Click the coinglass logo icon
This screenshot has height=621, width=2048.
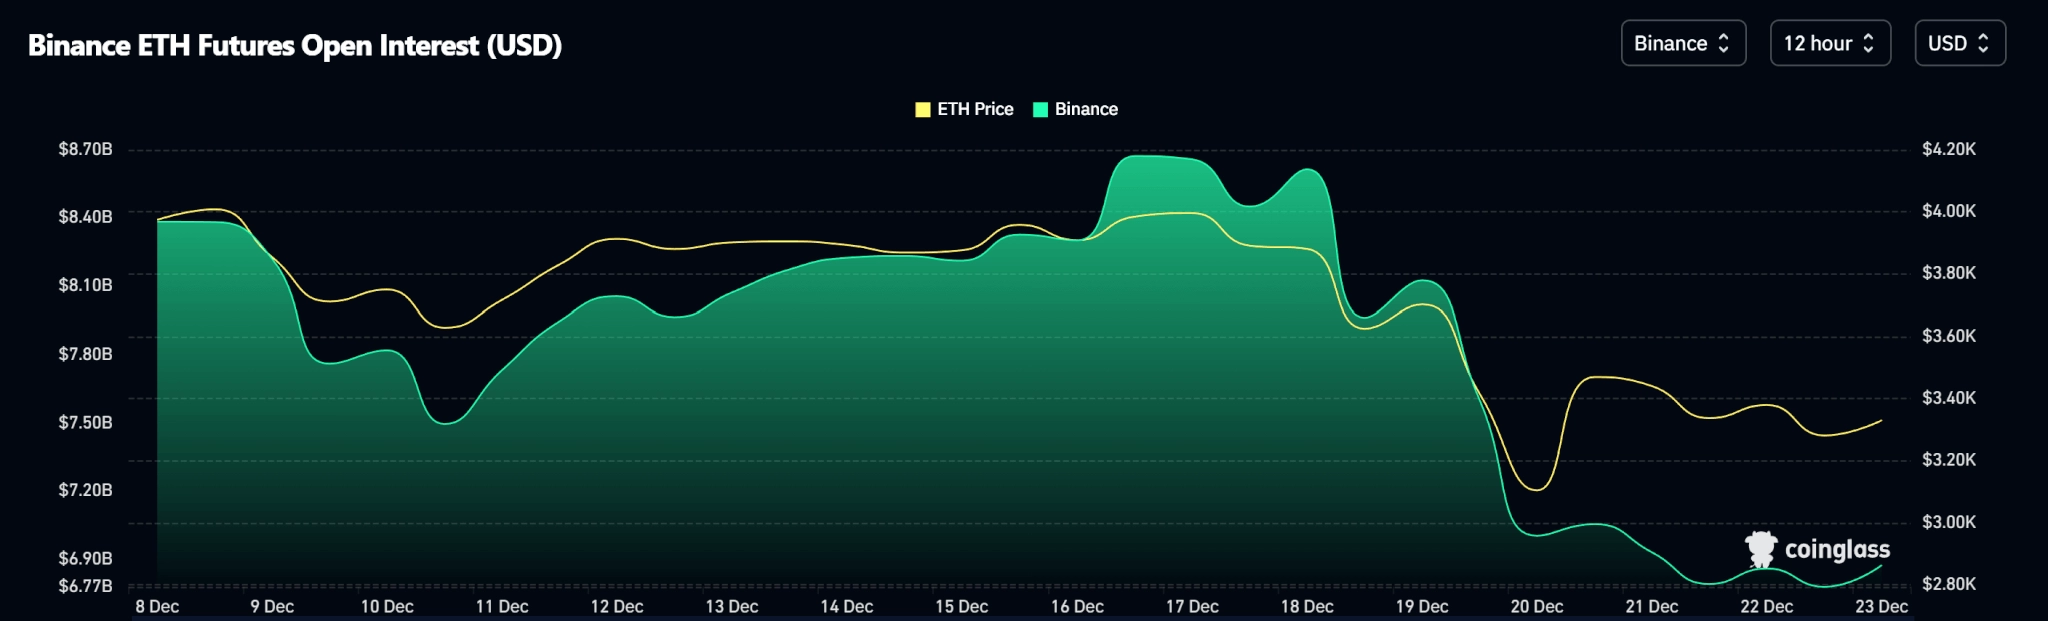tap(1761, 549)
